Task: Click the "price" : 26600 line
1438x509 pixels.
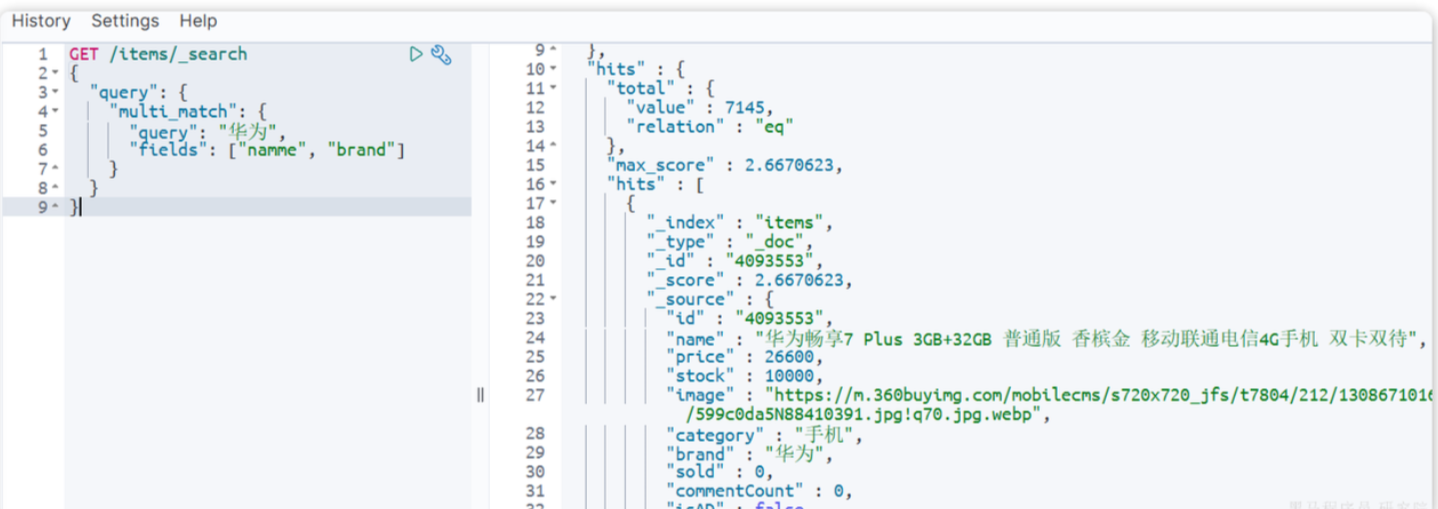Action: point(745,357)
